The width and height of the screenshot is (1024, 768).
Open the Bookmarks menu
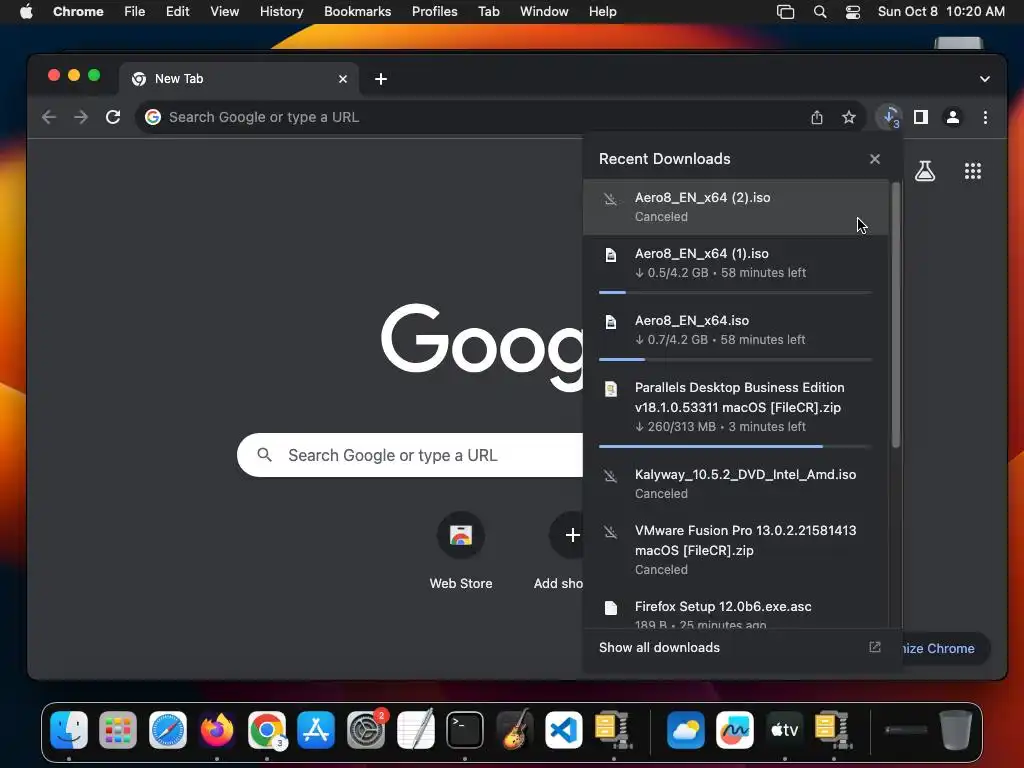pyautogui.click(x=357, y=12)
